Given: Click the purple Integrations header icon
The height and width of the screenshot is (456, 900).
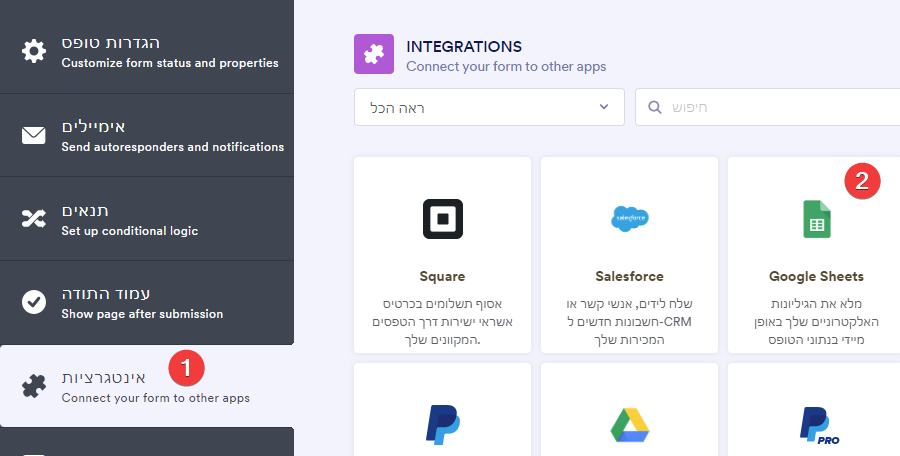Looking at the screenshot, I should click(374, 54).
